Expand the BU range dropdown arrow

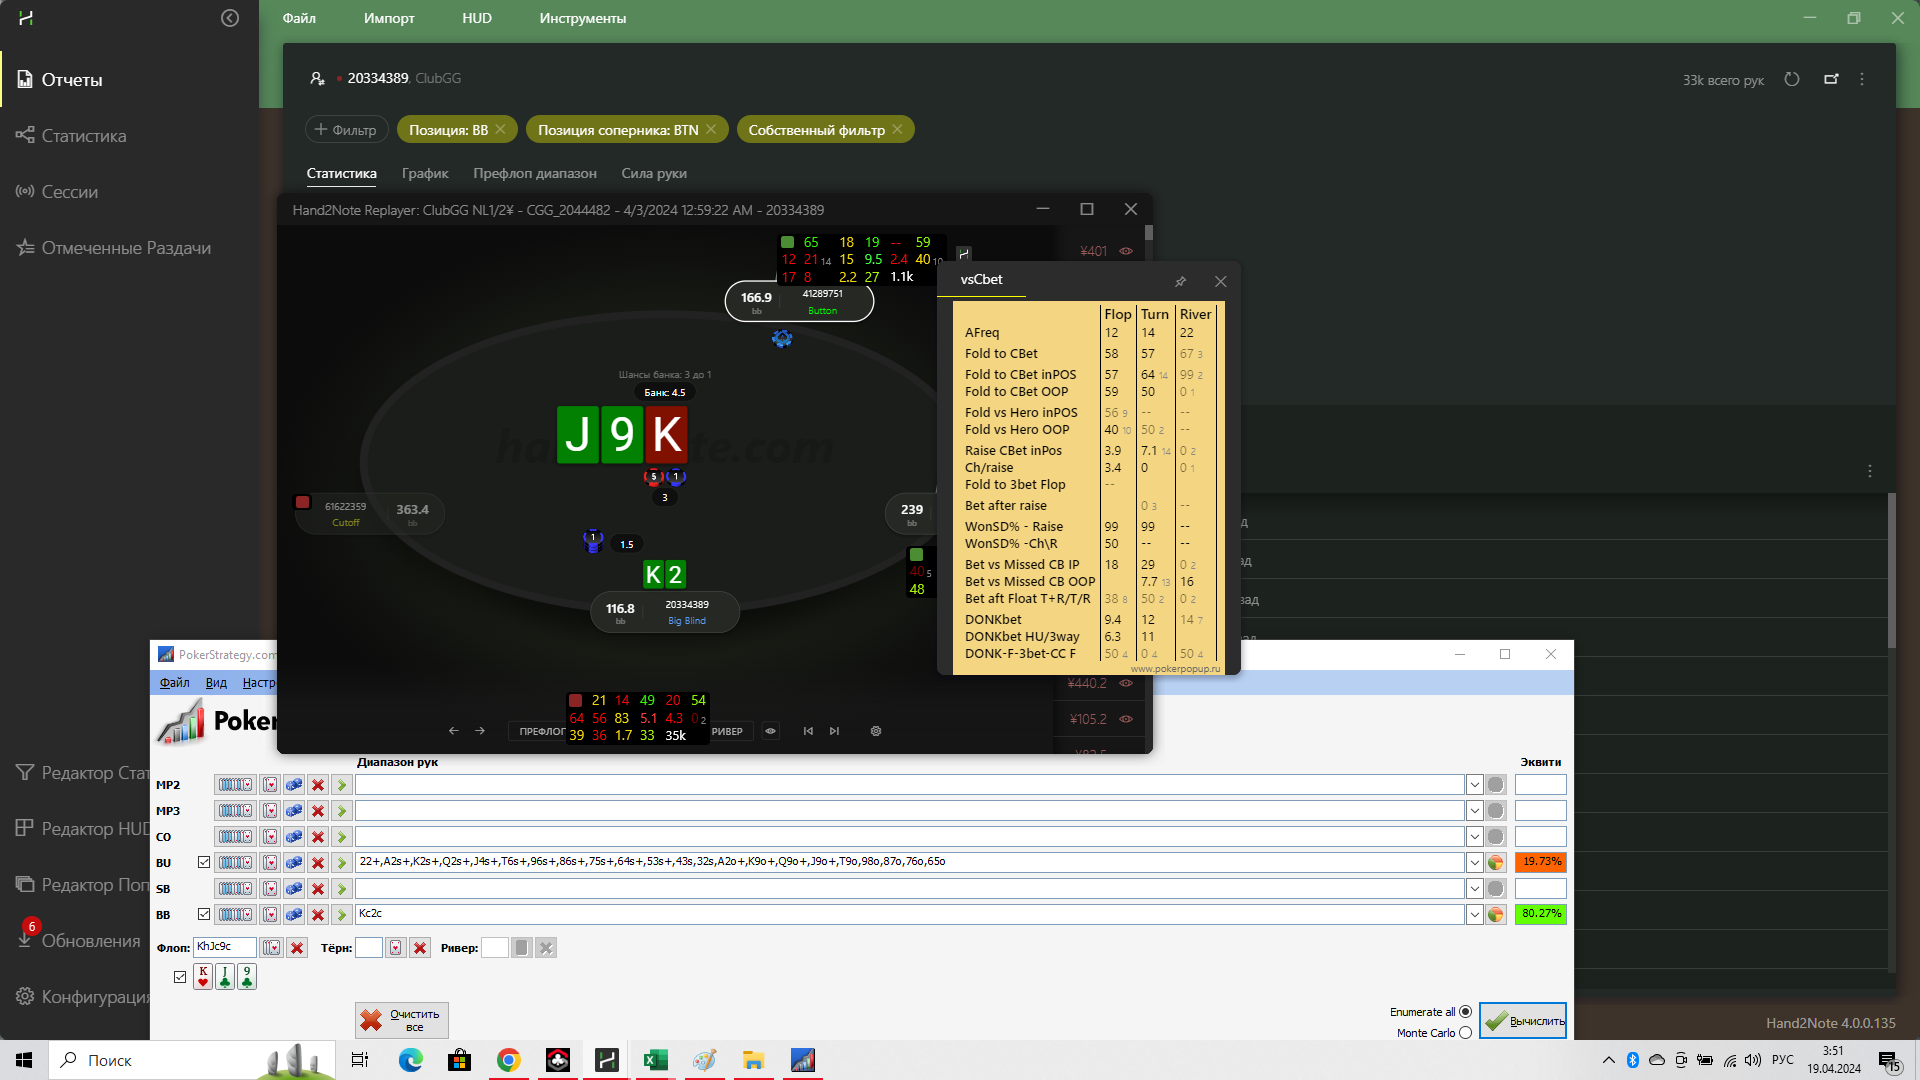click(x=1474, y=862)
